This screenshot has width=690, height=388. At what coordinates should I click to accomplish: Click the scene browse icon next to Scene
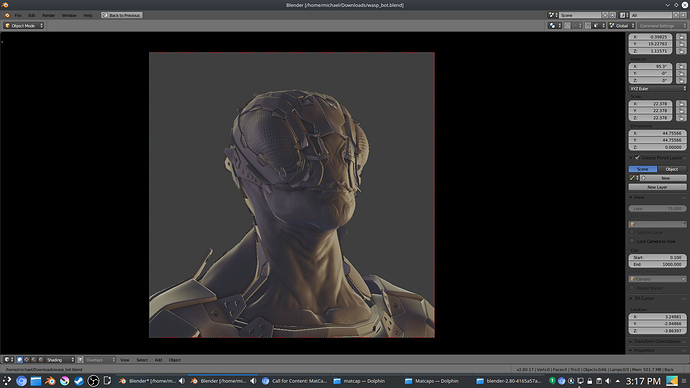(553, 15)
